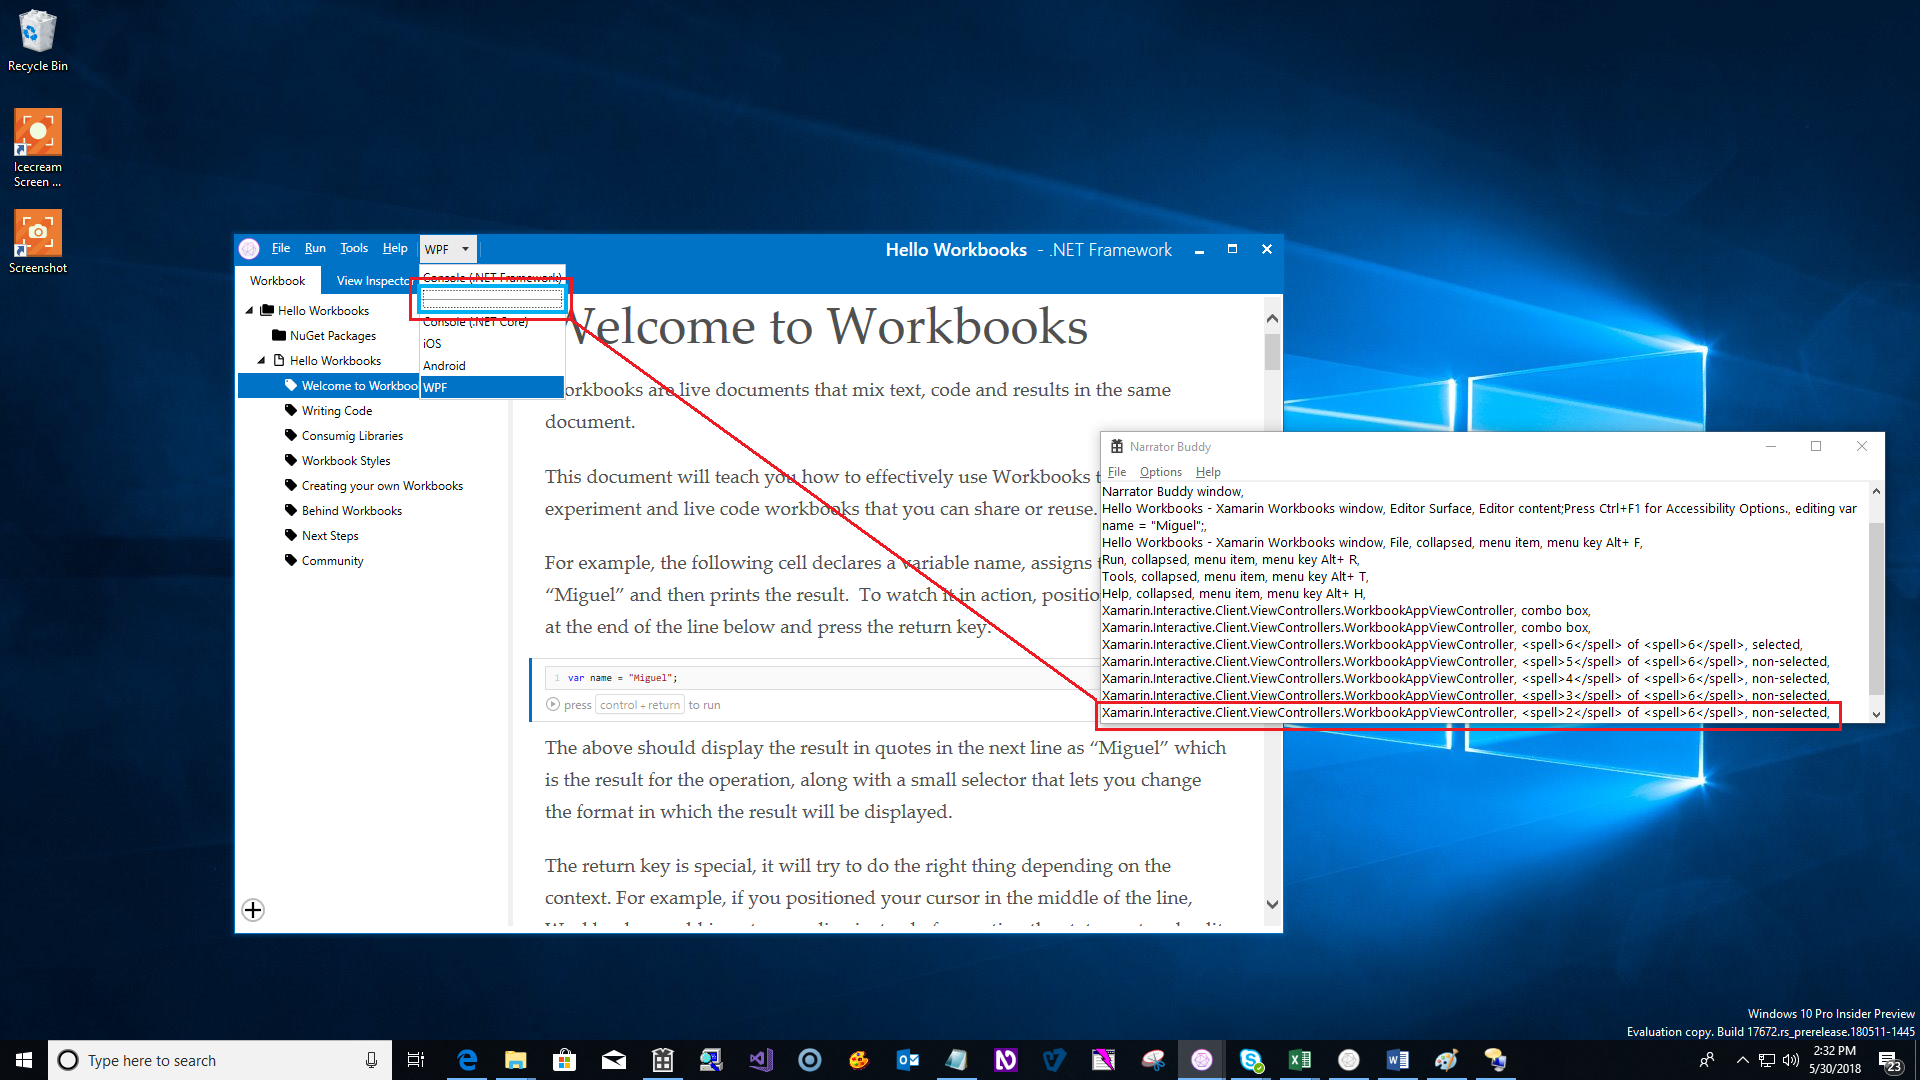Open Visual Studio taskbar icon

[x=761, y=1060]
